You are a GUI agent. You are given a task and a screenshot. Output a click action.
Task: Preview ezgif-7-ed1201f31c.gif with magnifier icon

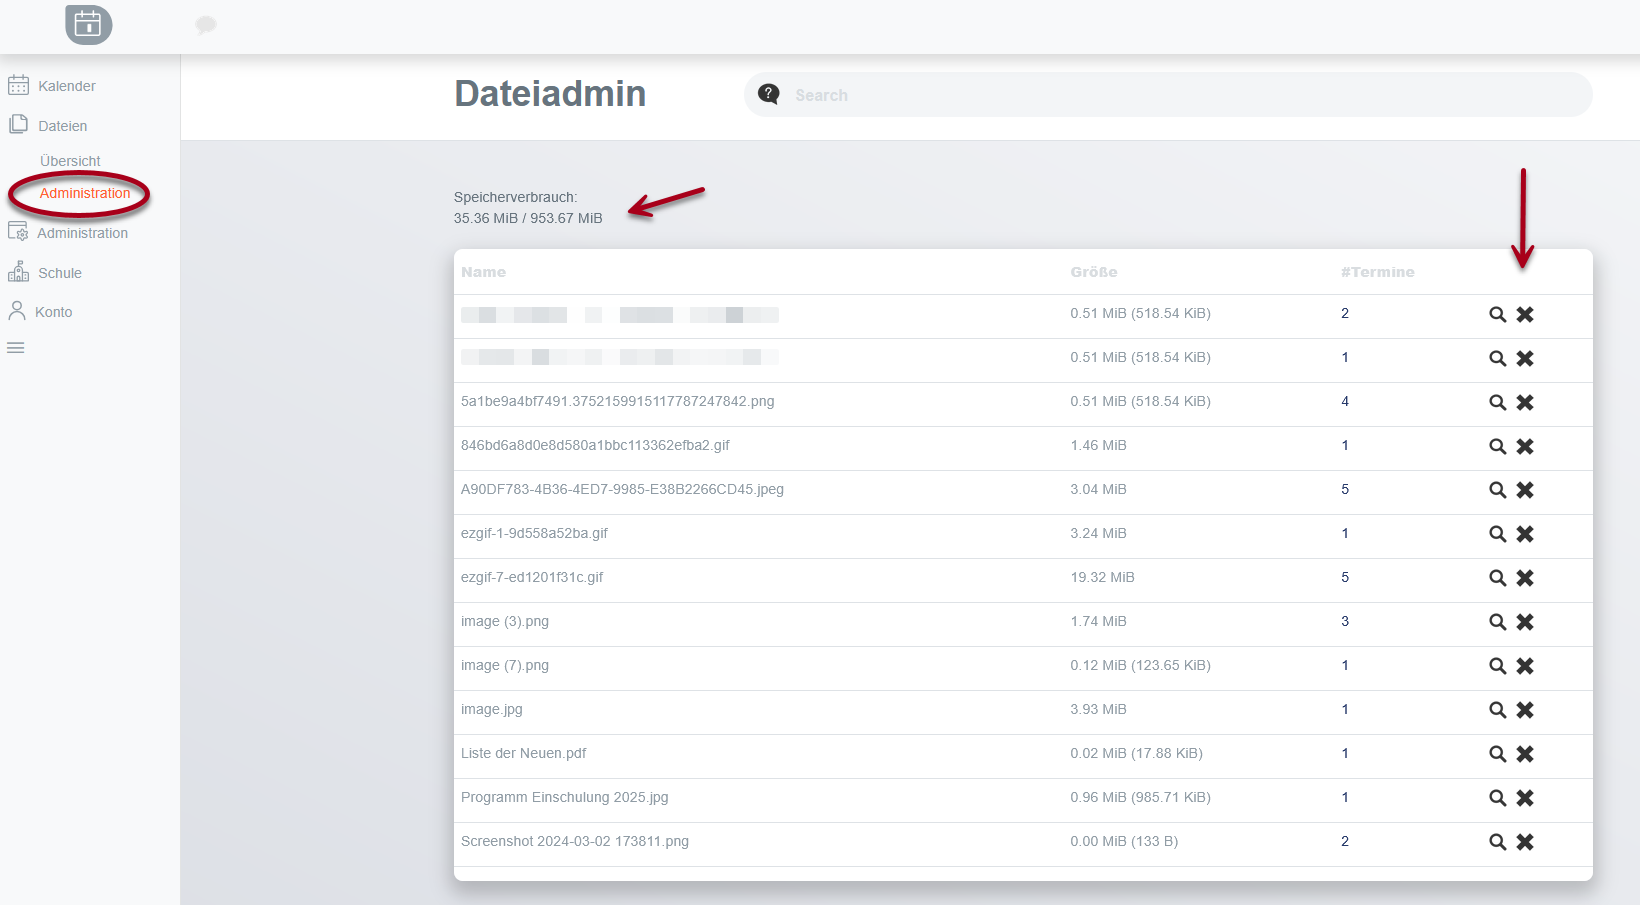1497,578
